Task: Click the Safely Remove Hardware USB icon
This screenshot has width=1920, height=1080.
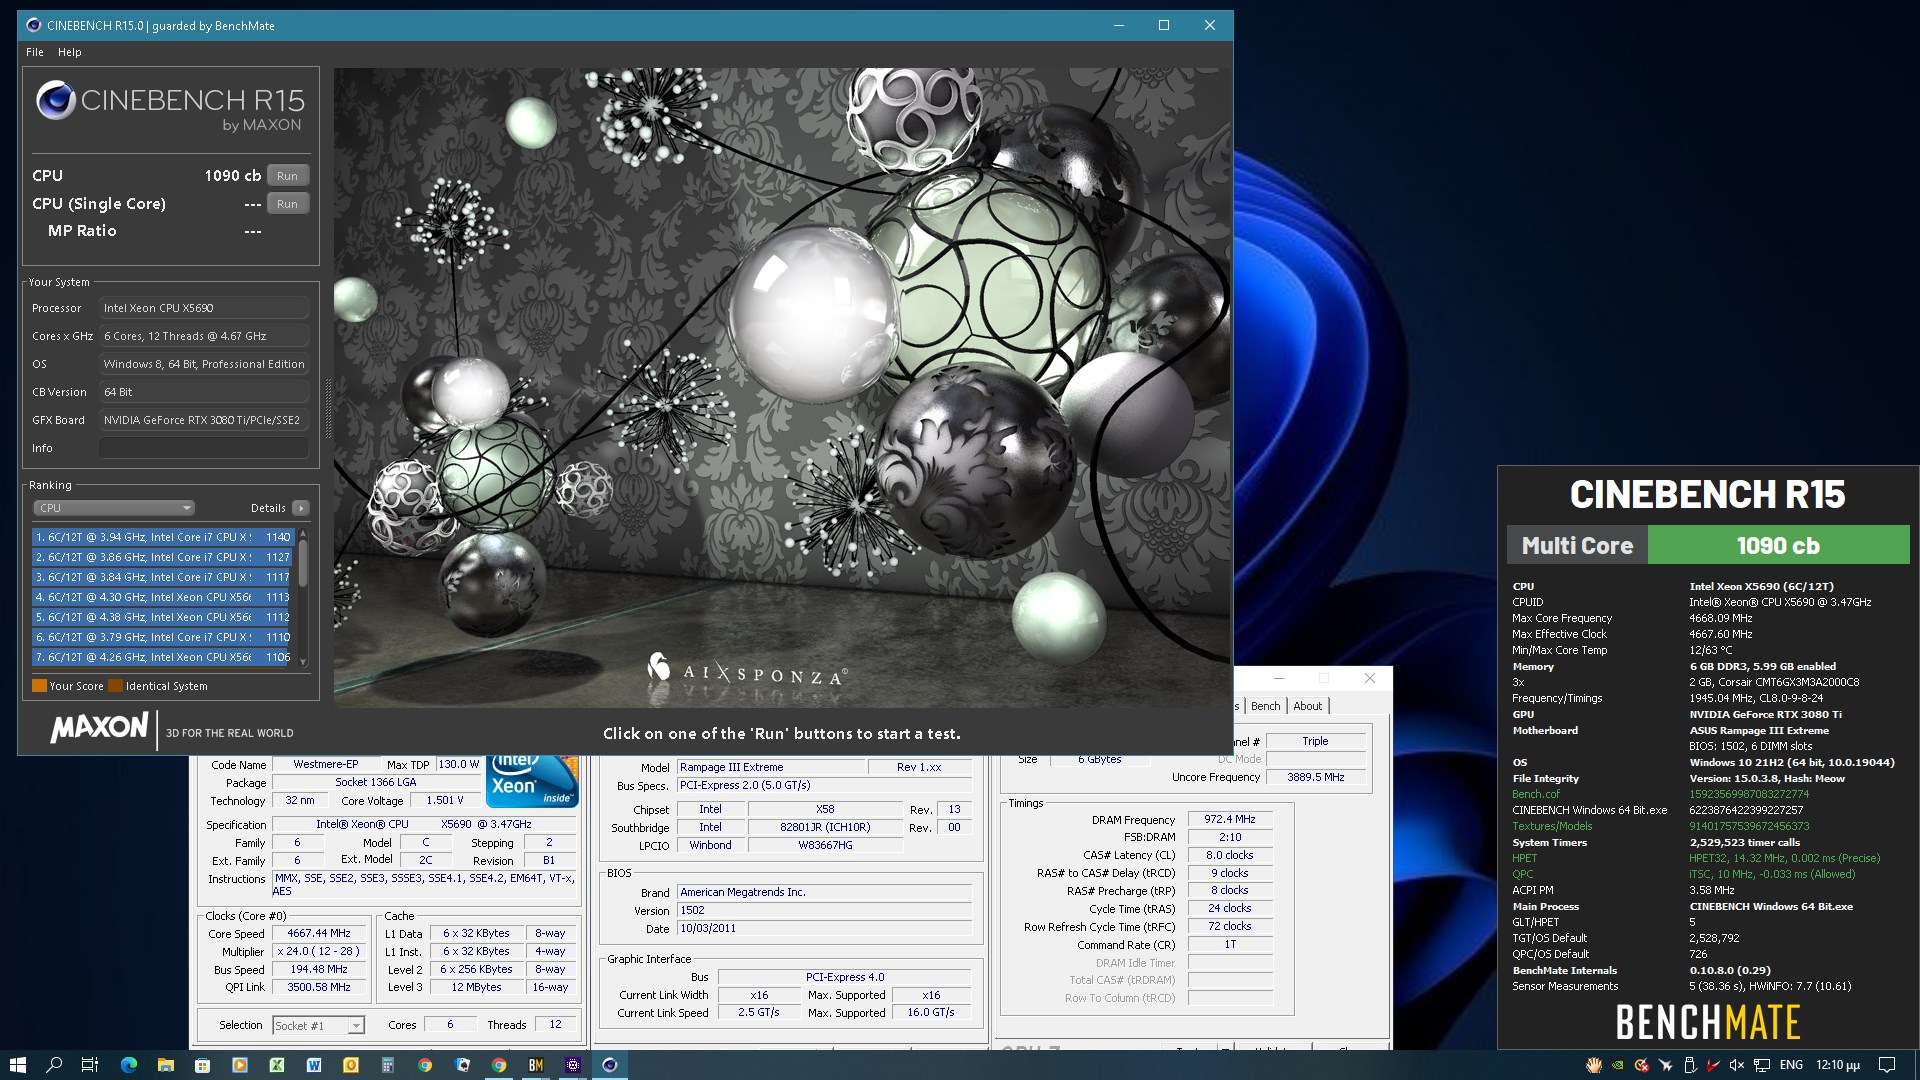Action: tap(1690, 1065)
